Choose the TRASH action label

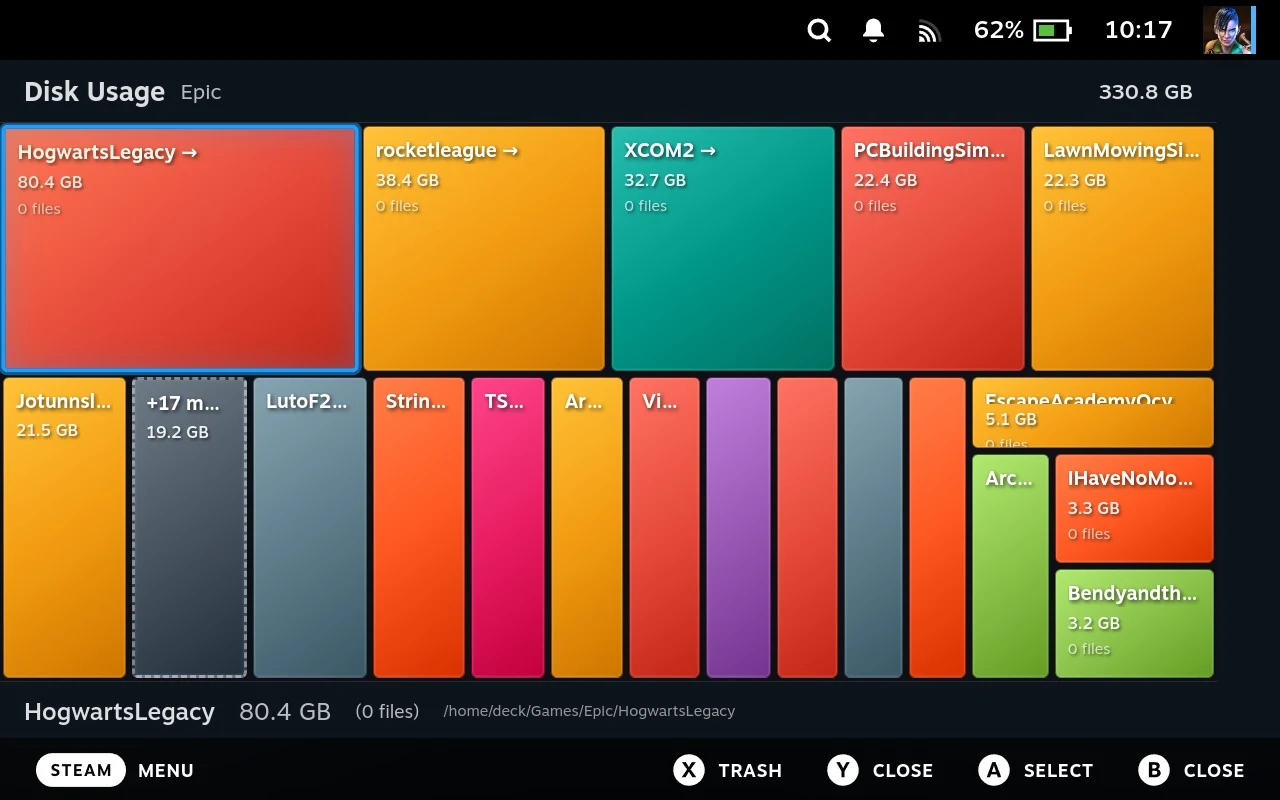click(x=750, y=771)
